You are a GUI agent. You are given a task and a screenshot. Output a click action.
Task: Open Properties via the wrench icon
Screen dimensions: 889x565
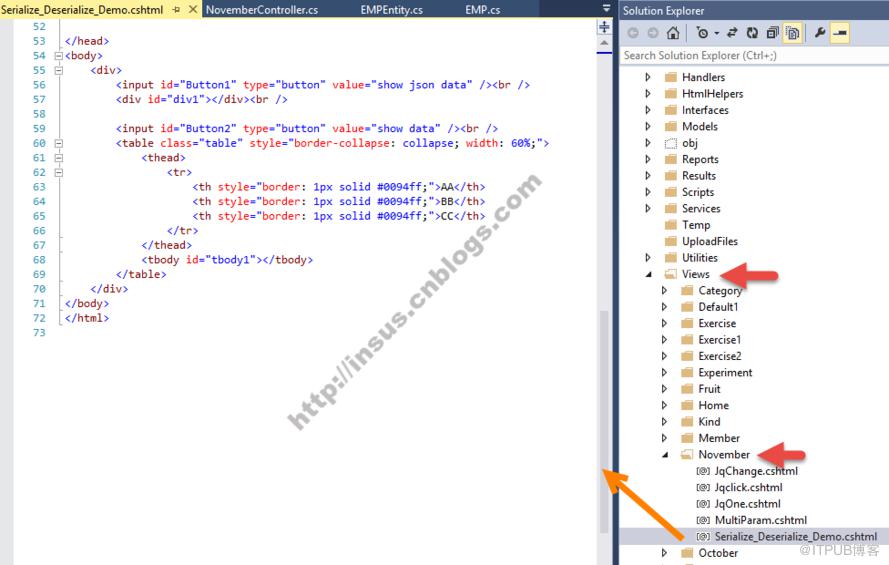[x=820, y=33]
